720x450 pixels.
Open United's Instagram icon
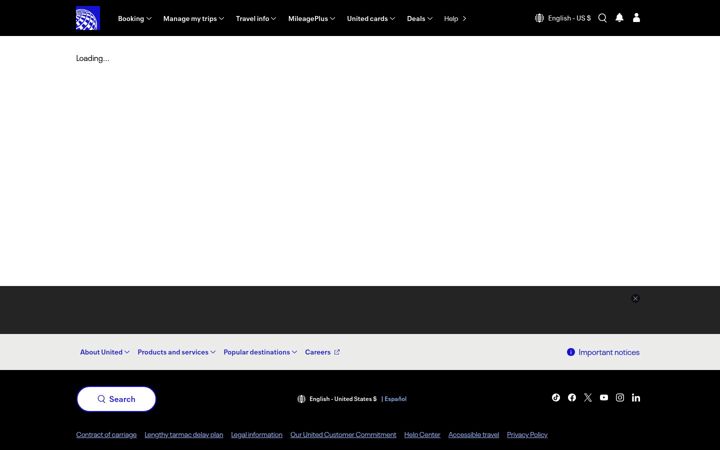[x=620, y=398]
